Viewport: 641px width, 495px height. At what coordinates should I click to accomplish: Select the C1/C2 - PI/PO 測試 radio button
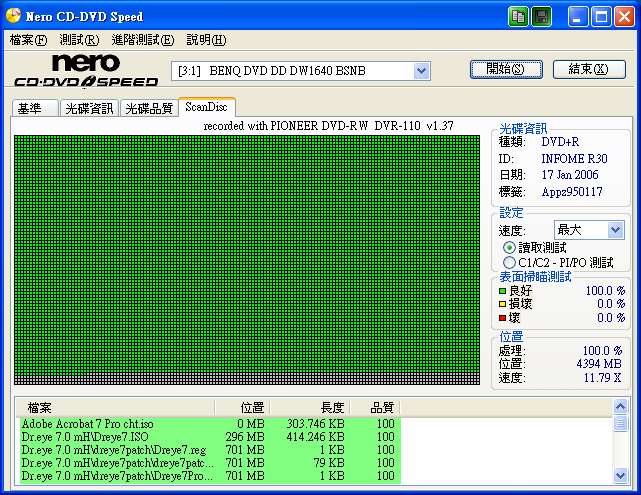pyautogui.click(x=509, y=262)
